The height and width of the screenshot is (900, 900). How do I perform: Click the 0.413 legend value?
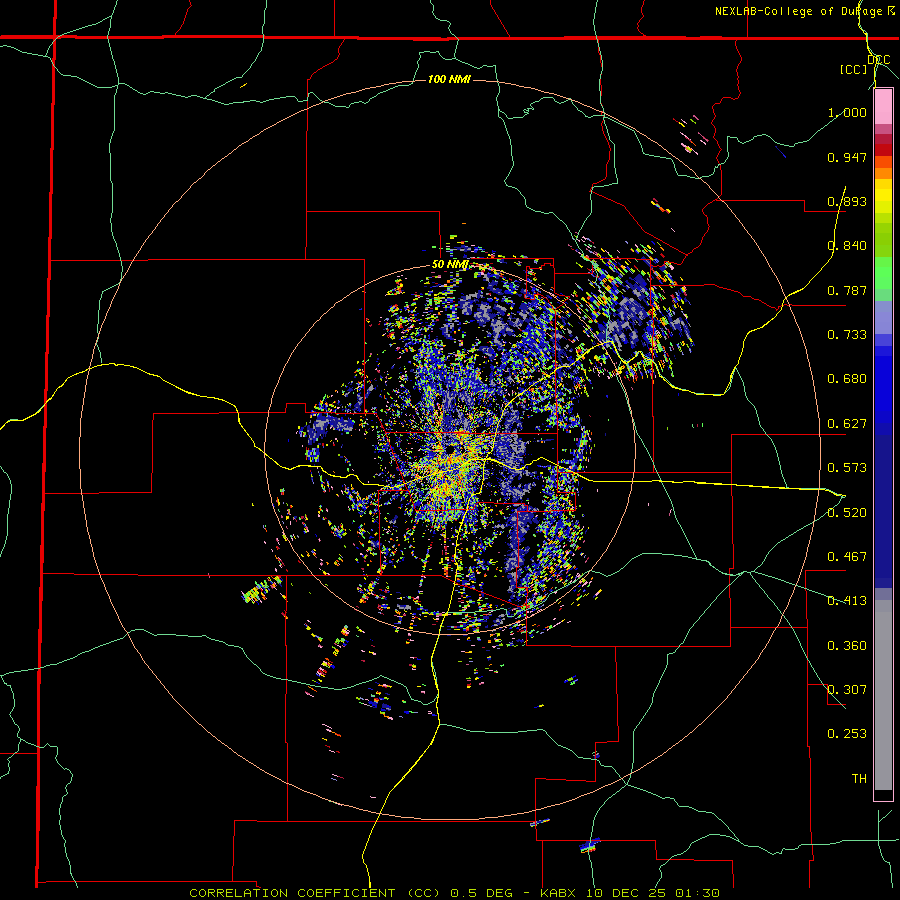click(847, 601)
